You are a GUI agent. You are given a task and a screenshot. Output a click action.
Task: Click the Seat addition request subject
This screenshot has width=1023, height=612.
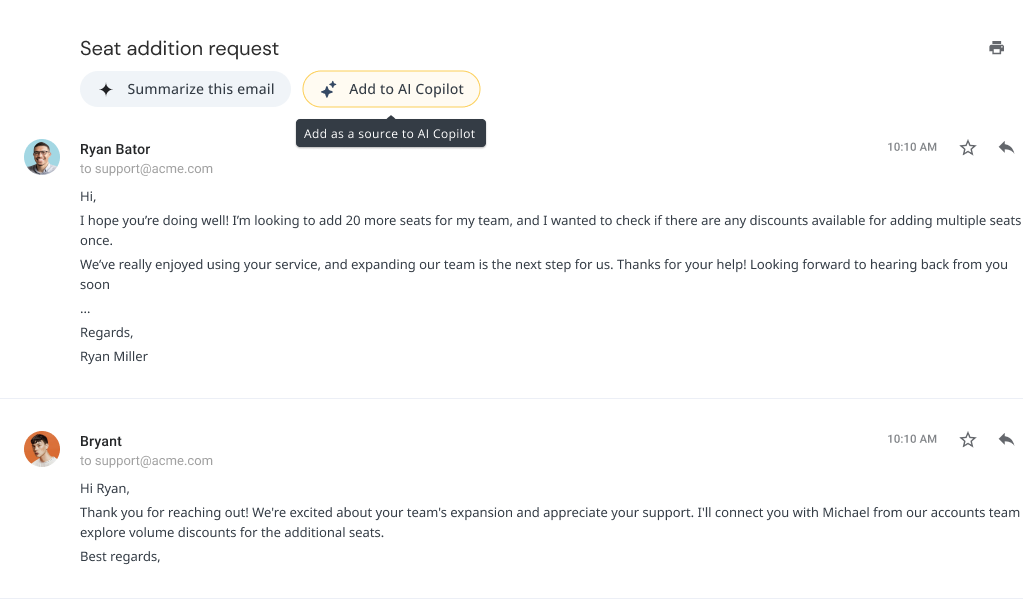pyautogui.click(x=179, y=48)
